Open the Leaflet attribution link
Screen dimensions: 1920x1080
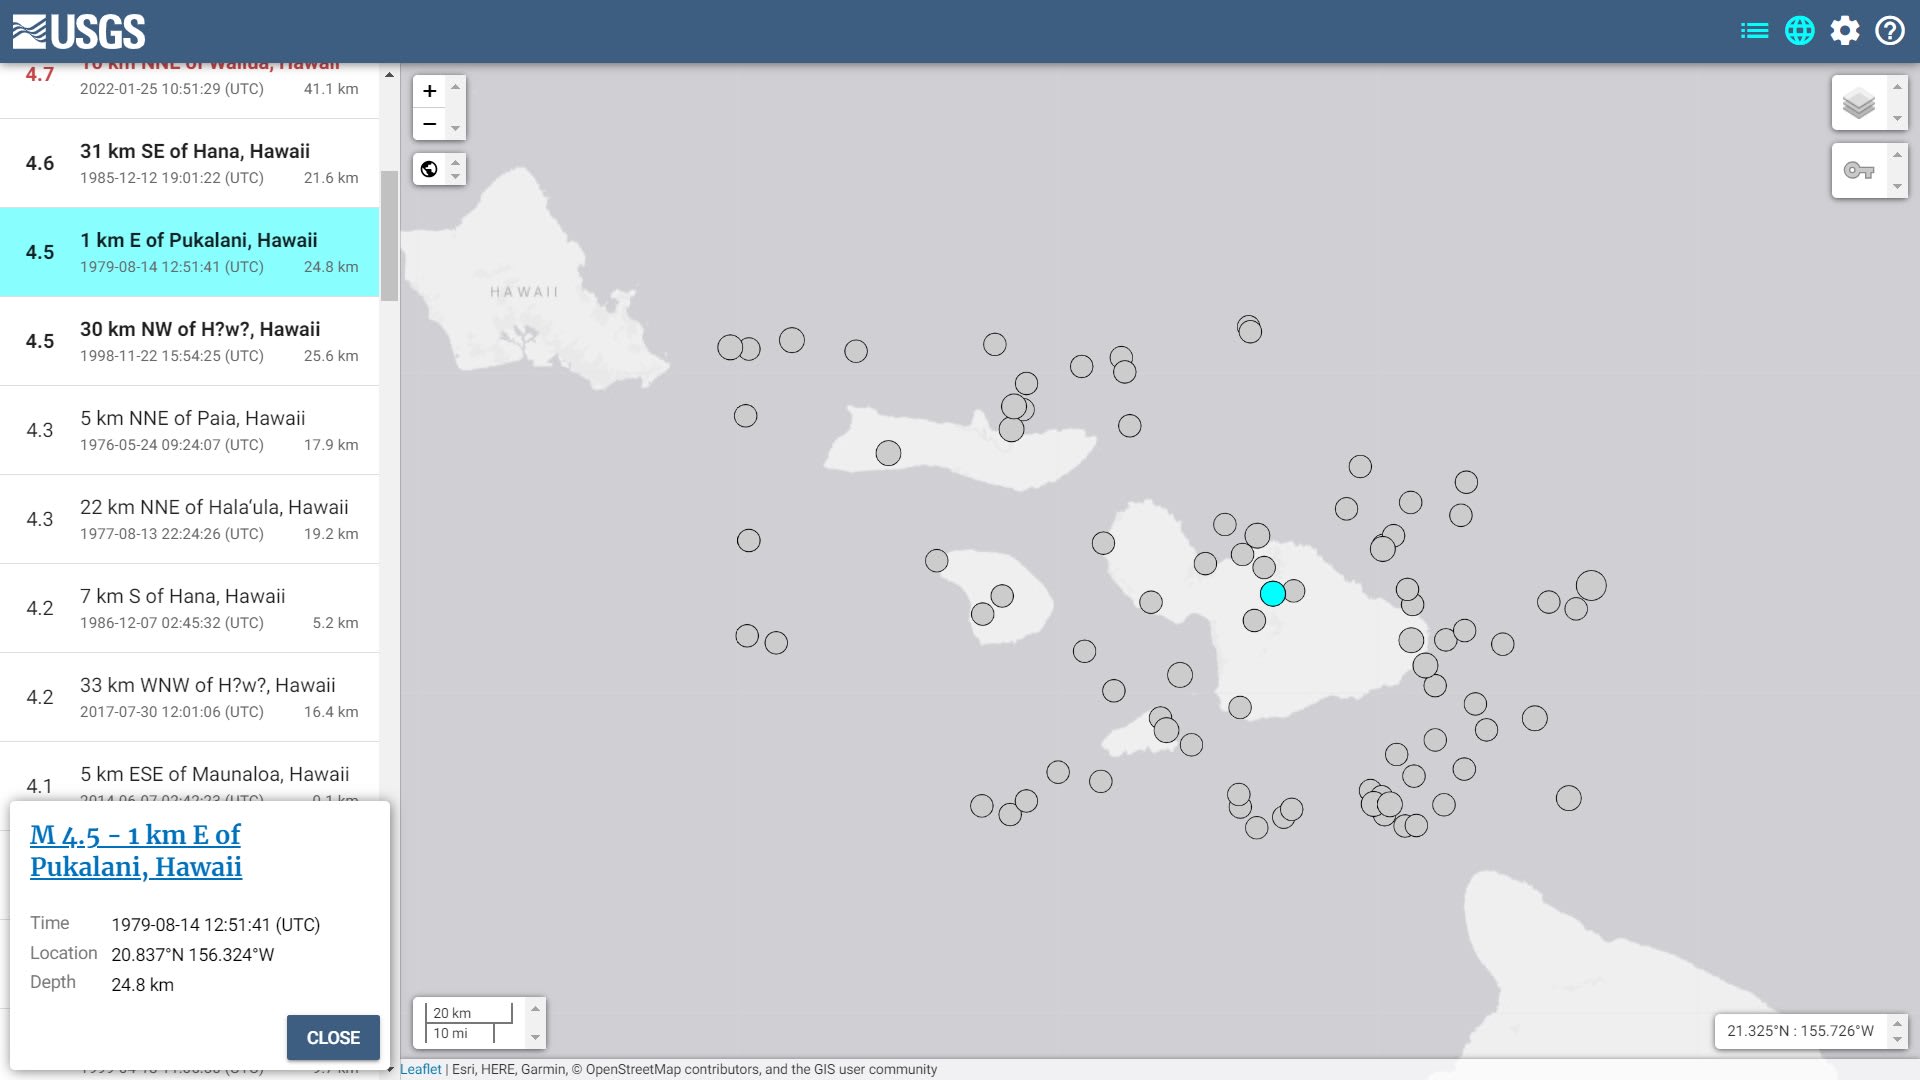[x=420, y=1069]
